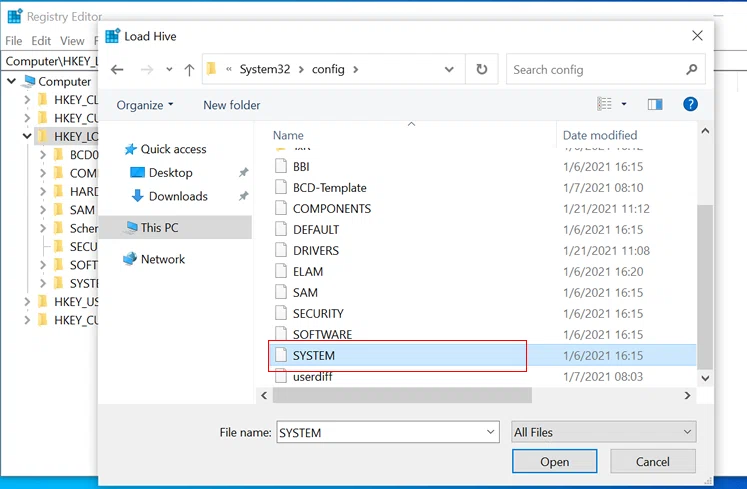Viewport: 747px width, 489px height.
Task: Click the vertical scrollbar thumb
Action: point(705,287)
